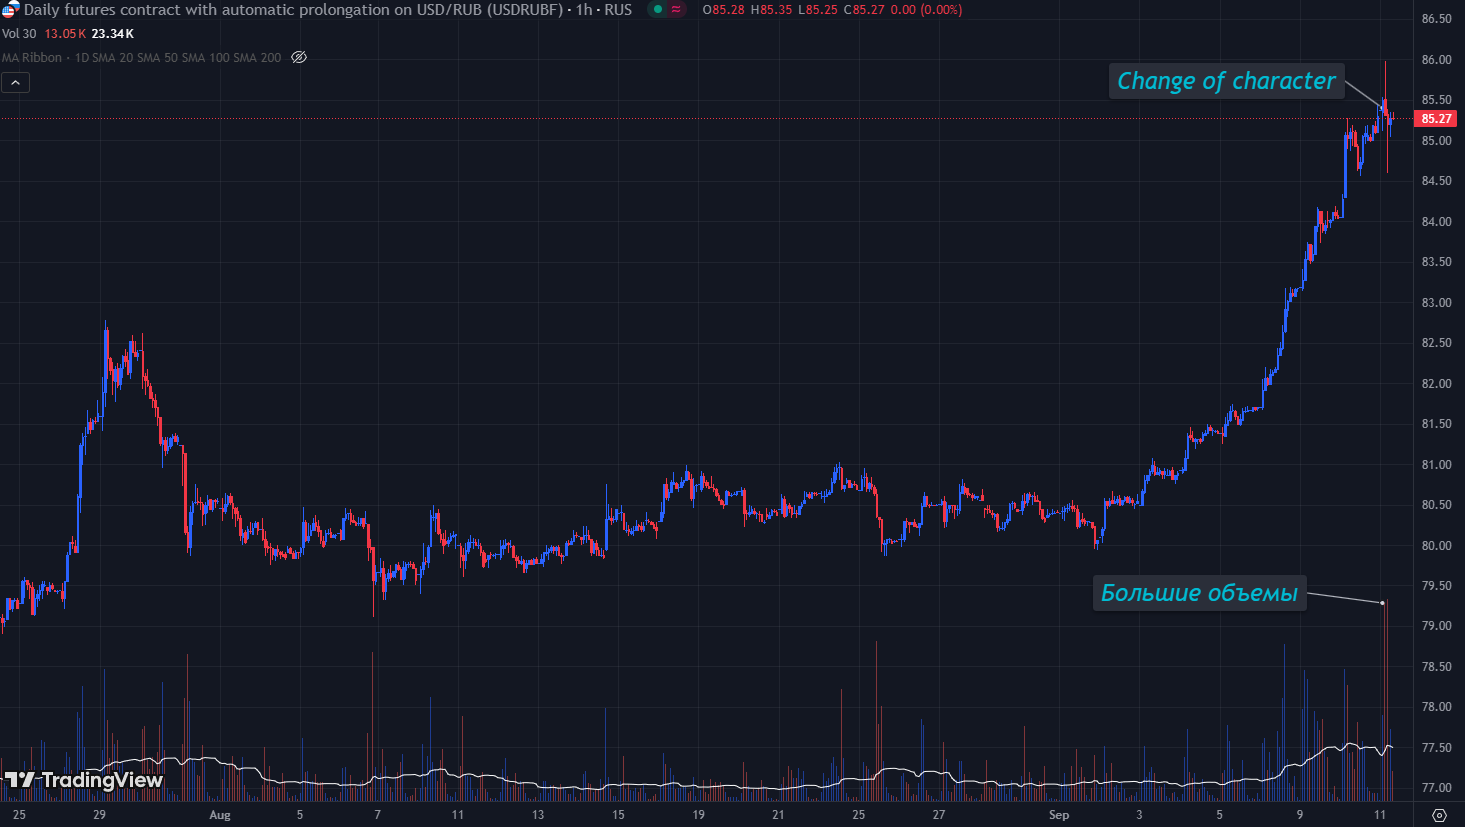Select the Vol 30 indicator legend
The image size is (1465, 827).
coord(19,34)
